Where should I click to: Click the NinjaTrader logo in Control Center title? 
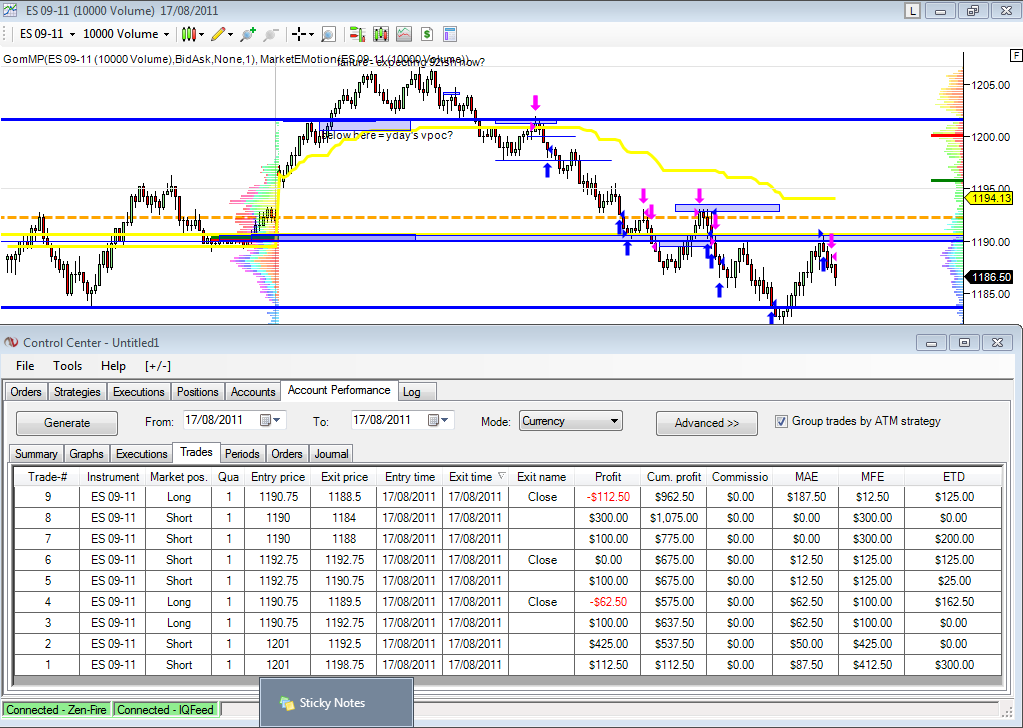[10, 342]
